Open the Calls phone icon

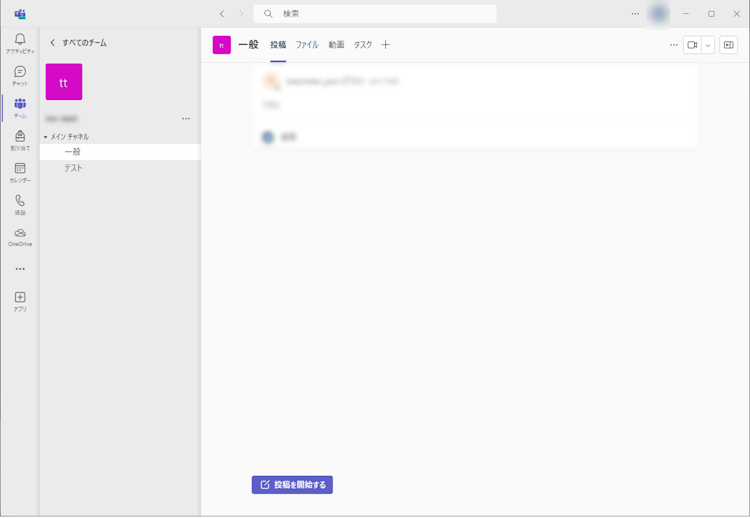20,203
